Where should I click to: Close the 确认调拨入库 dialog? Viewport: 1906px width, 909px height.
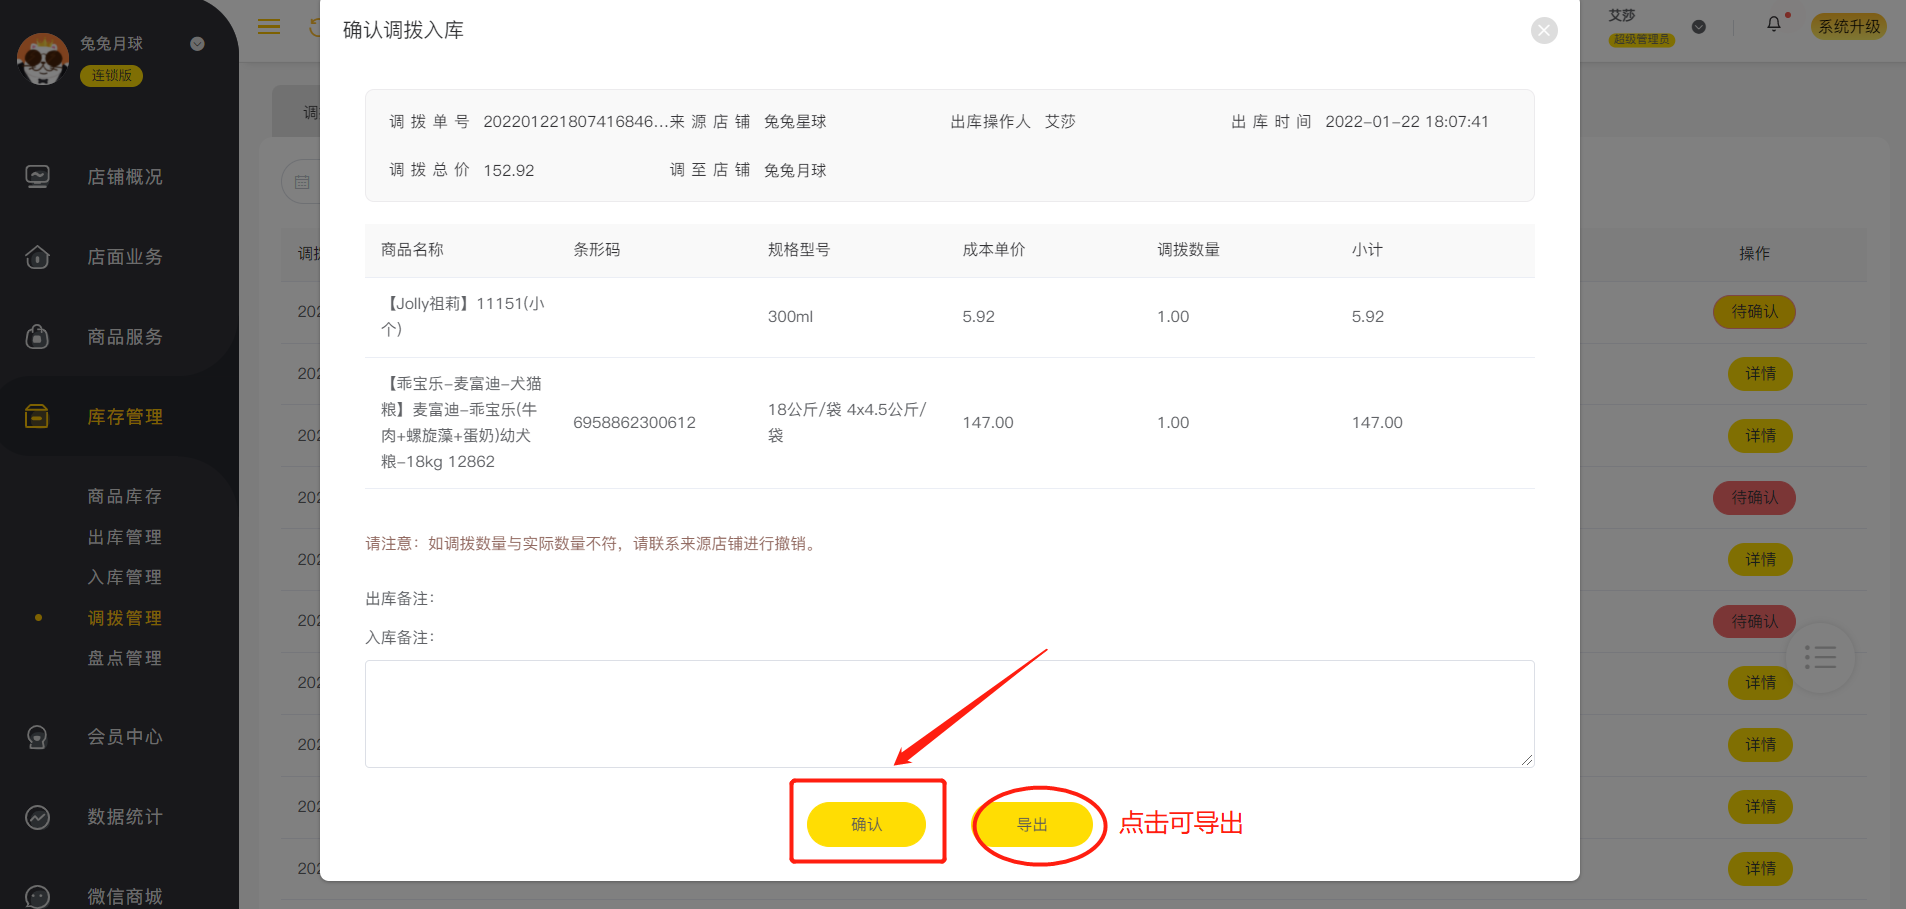click(1544, 31)
